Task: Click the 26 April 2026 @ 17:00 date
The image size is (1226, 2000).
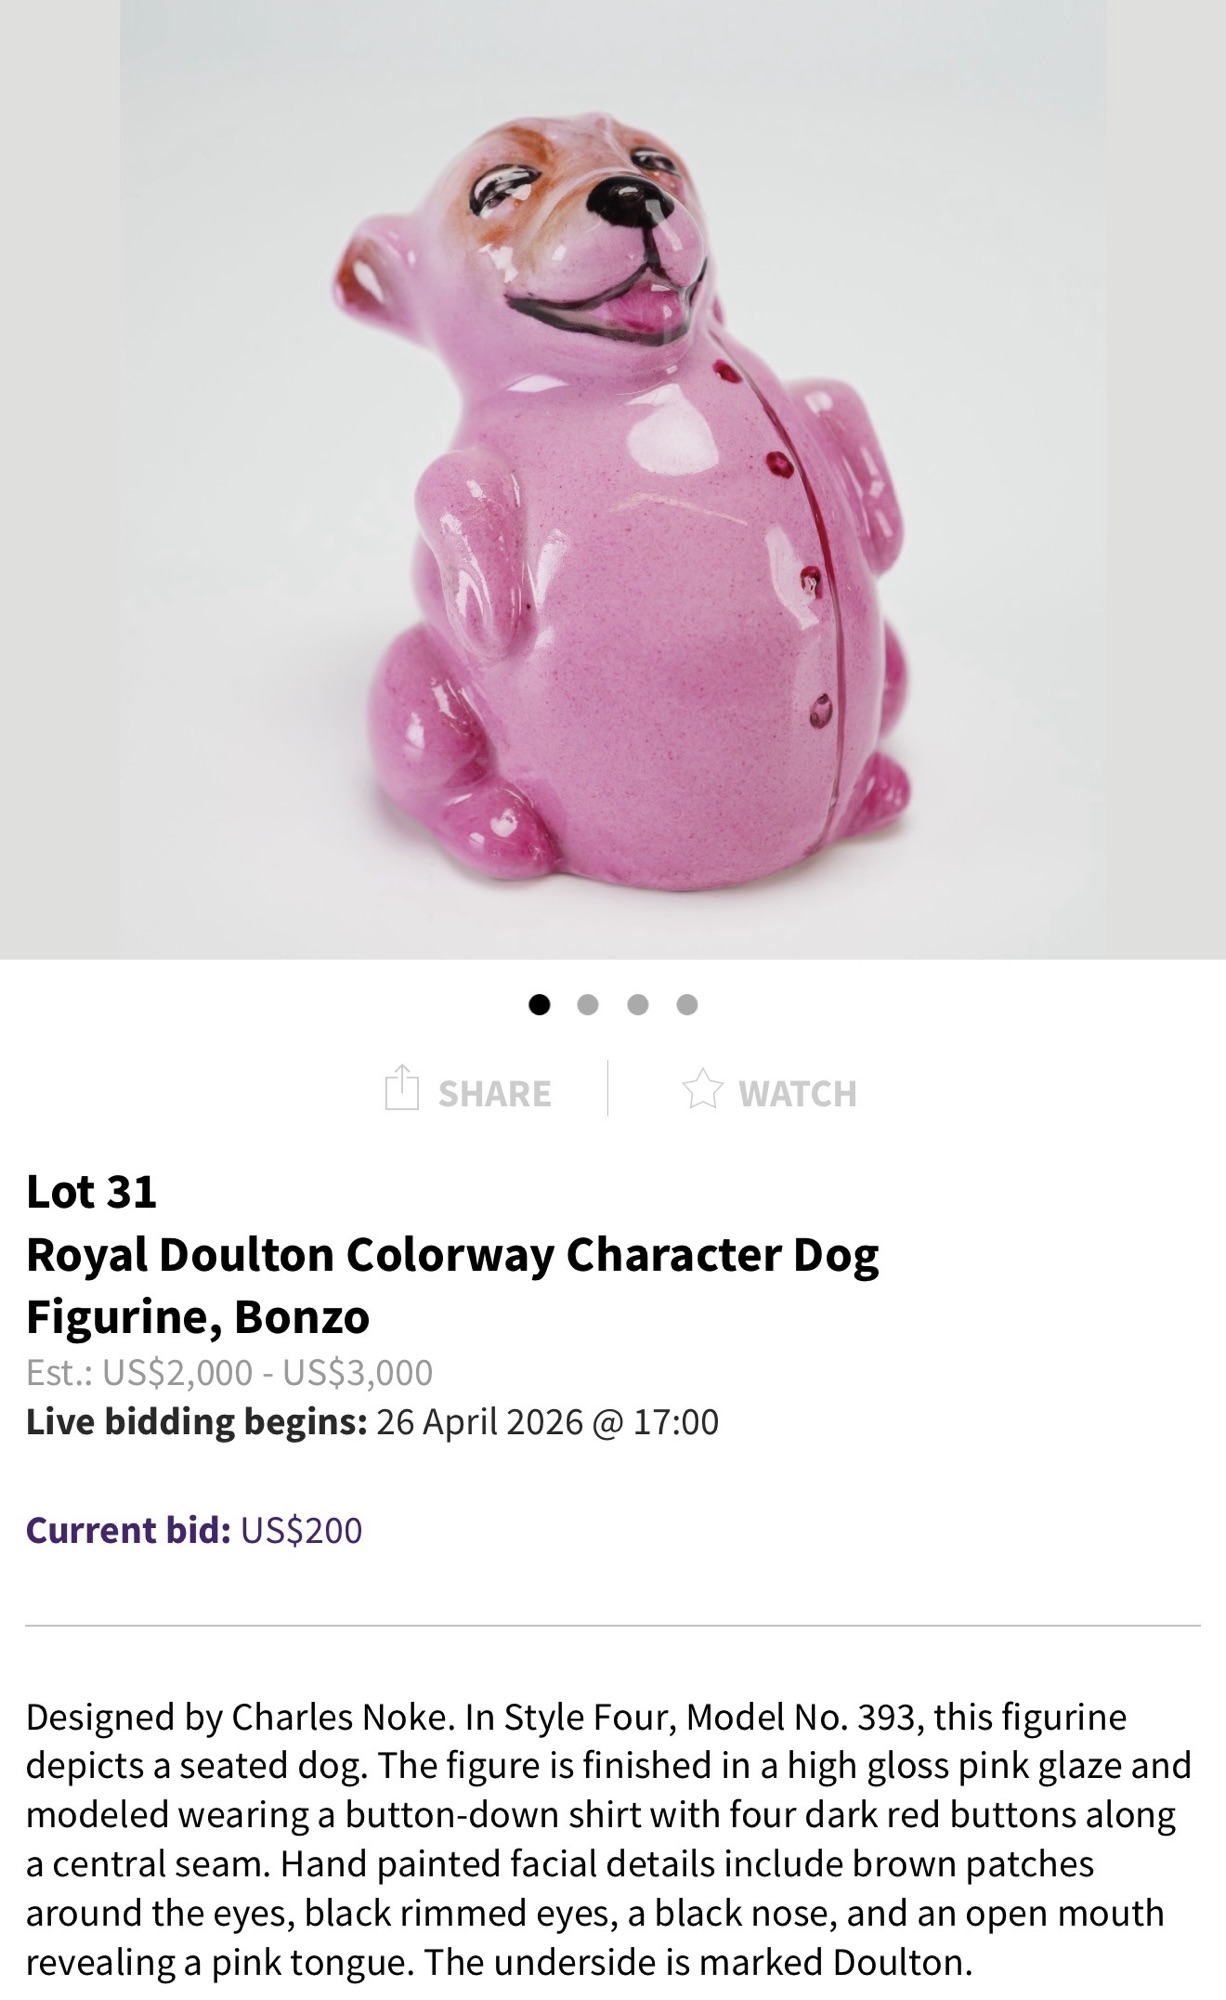Action: (547, 1421)
